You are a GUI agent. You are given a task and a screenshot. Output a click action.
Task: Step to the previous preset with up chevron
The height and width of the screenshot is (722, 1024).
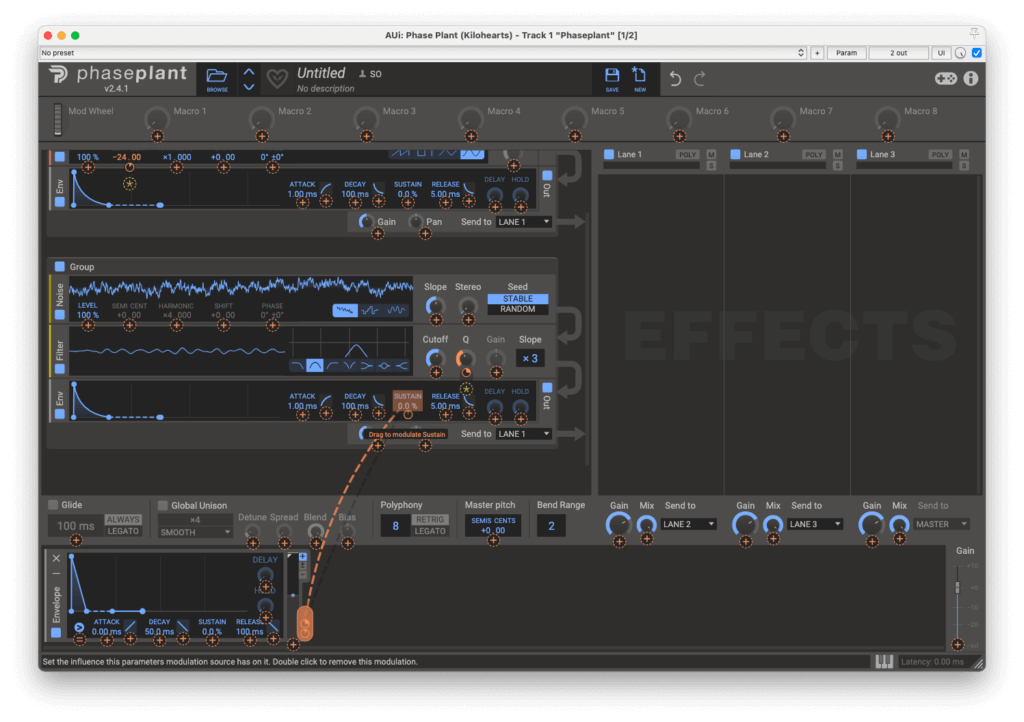point(249,72)
